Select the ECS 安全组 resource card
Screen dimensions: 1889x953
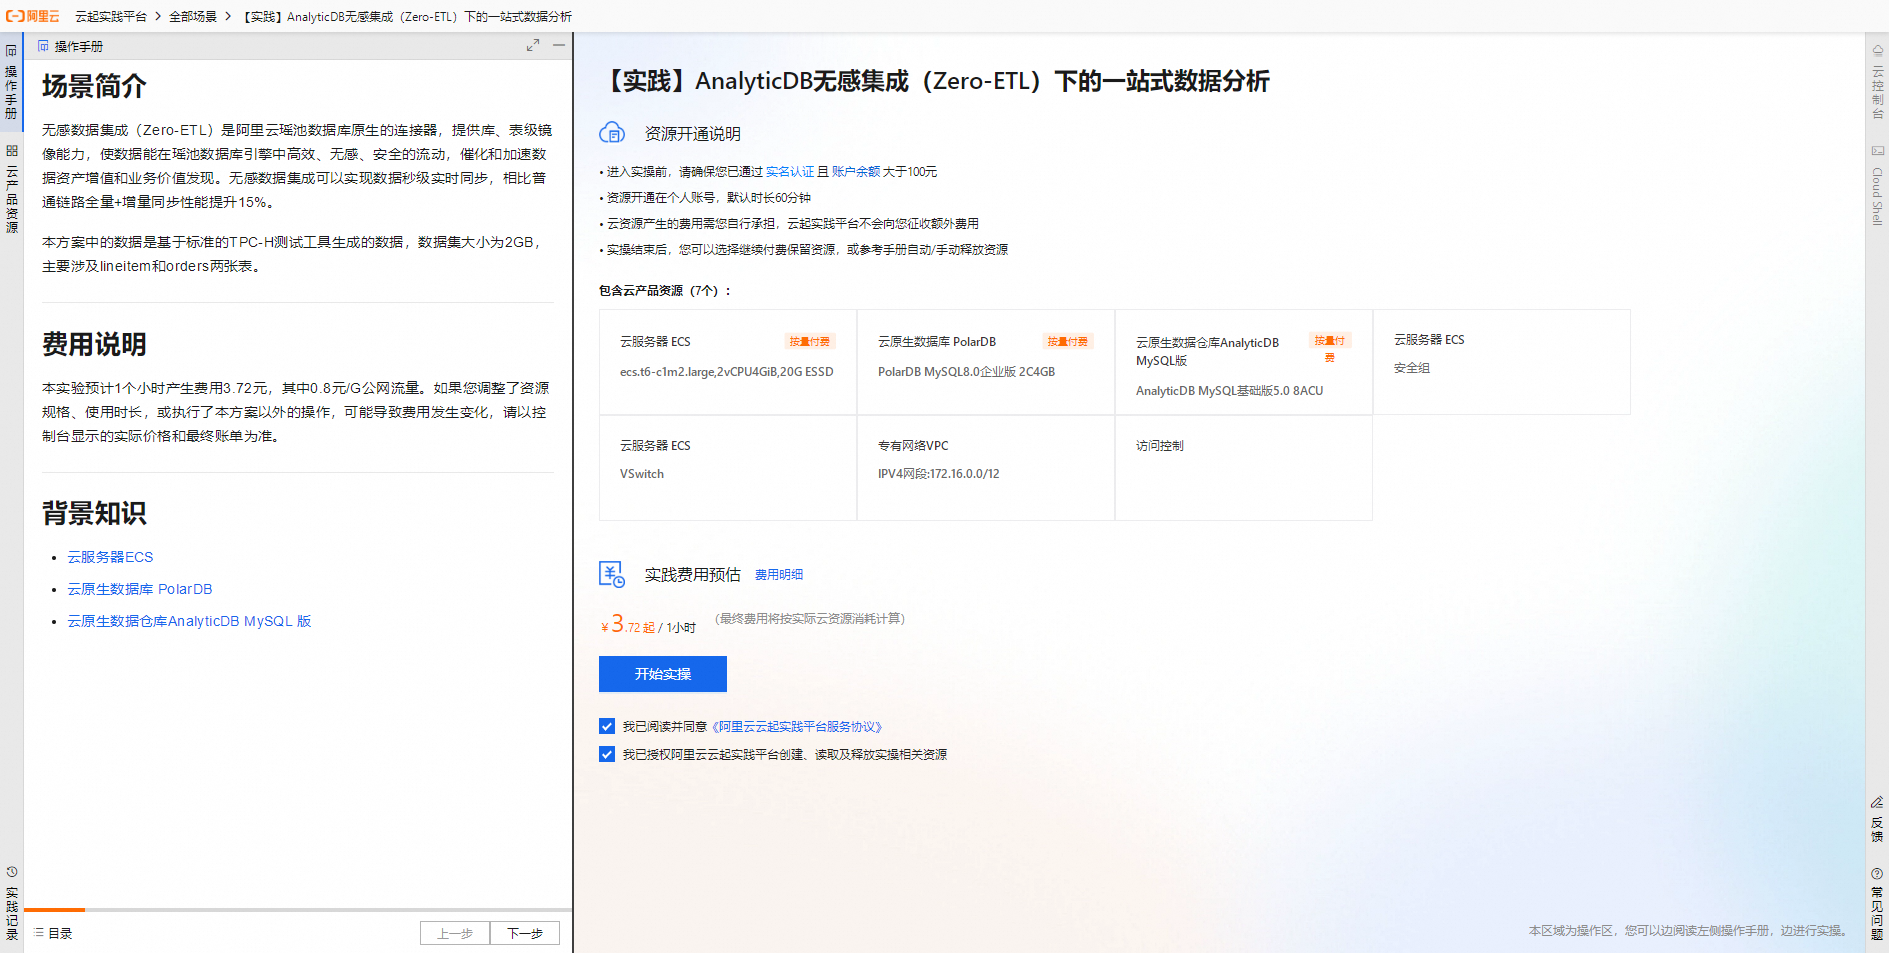click(1502, 362)
